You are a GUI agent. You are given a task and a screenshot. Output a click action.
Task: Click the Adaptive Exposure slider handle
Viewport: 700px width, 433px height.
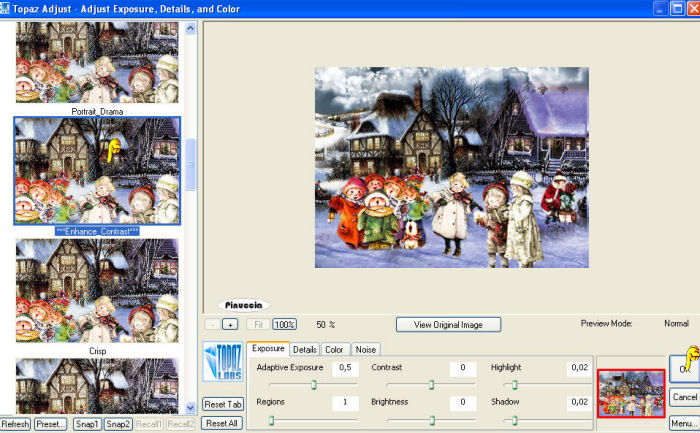point(314,384)
